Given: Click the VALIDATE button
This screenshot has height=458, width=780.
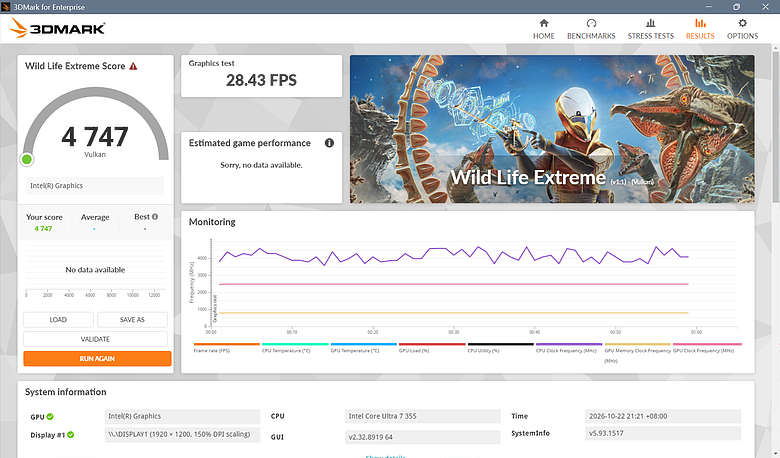Looking at the screenshot, I should 95,339.
